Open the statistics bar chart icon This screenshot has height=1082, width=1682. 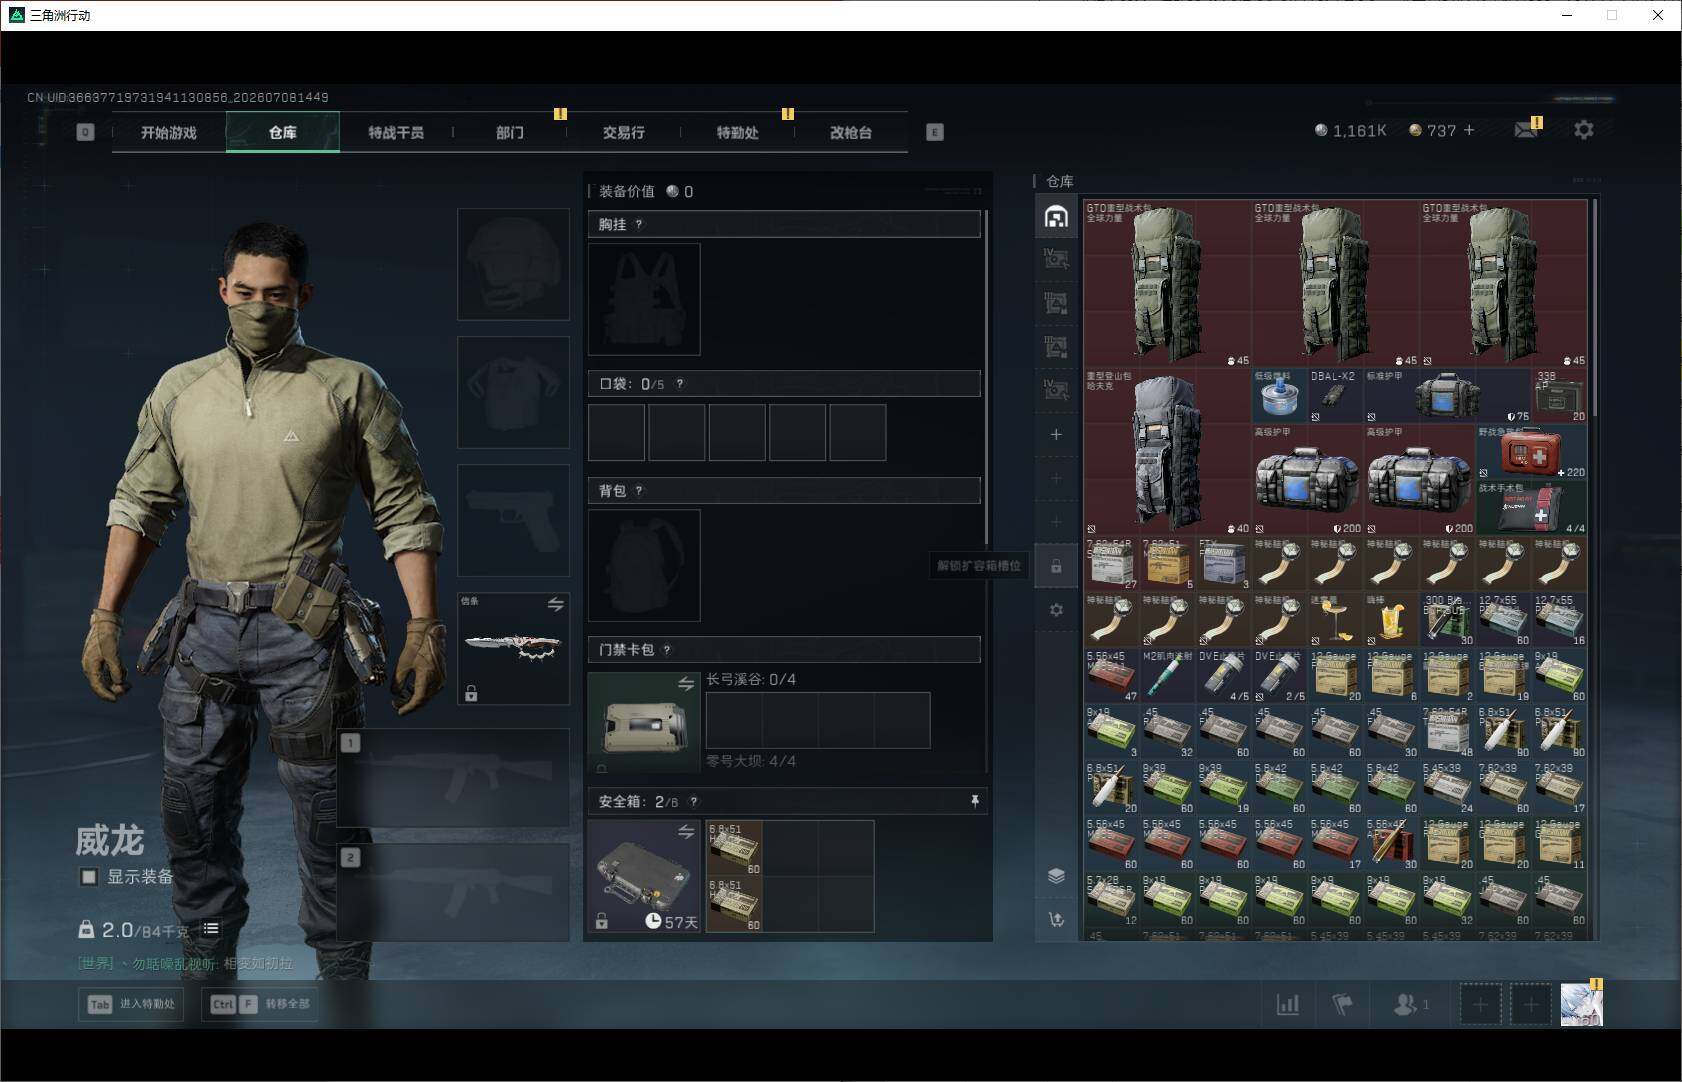pyautogui.click(x=1288, y=1004)
